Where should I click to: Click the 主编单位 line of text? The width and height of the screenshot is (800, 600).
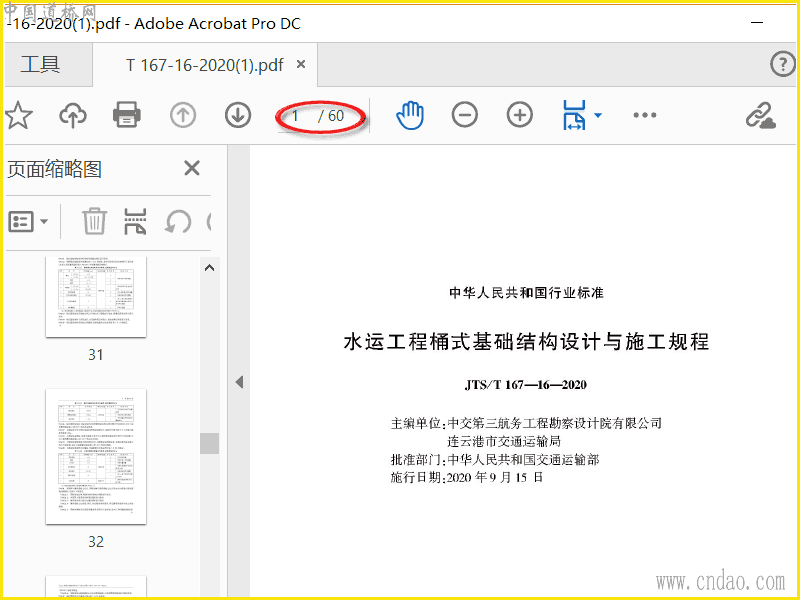[526, 423]
